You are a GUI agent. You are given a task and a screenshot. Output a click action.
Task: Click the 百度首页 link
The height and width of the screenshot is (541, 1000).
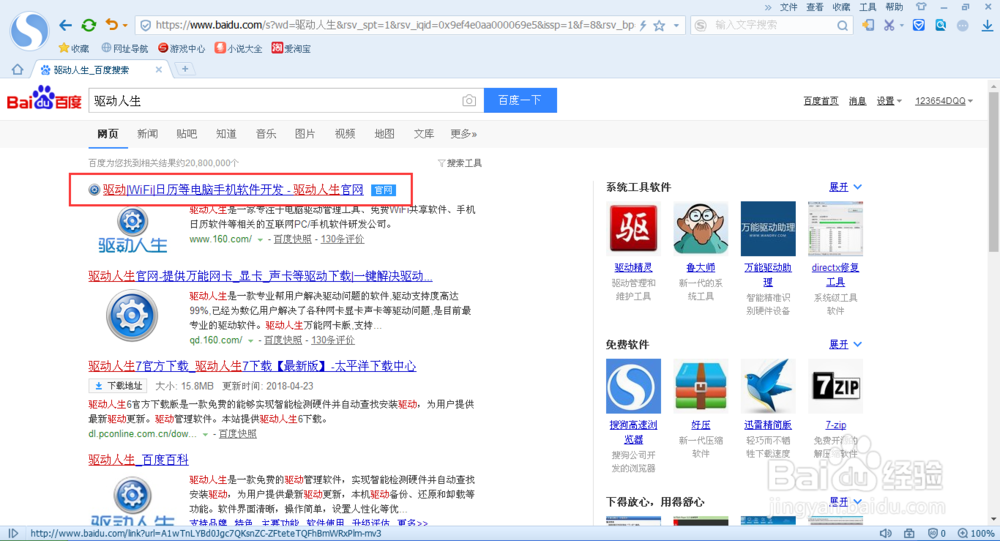821,101
